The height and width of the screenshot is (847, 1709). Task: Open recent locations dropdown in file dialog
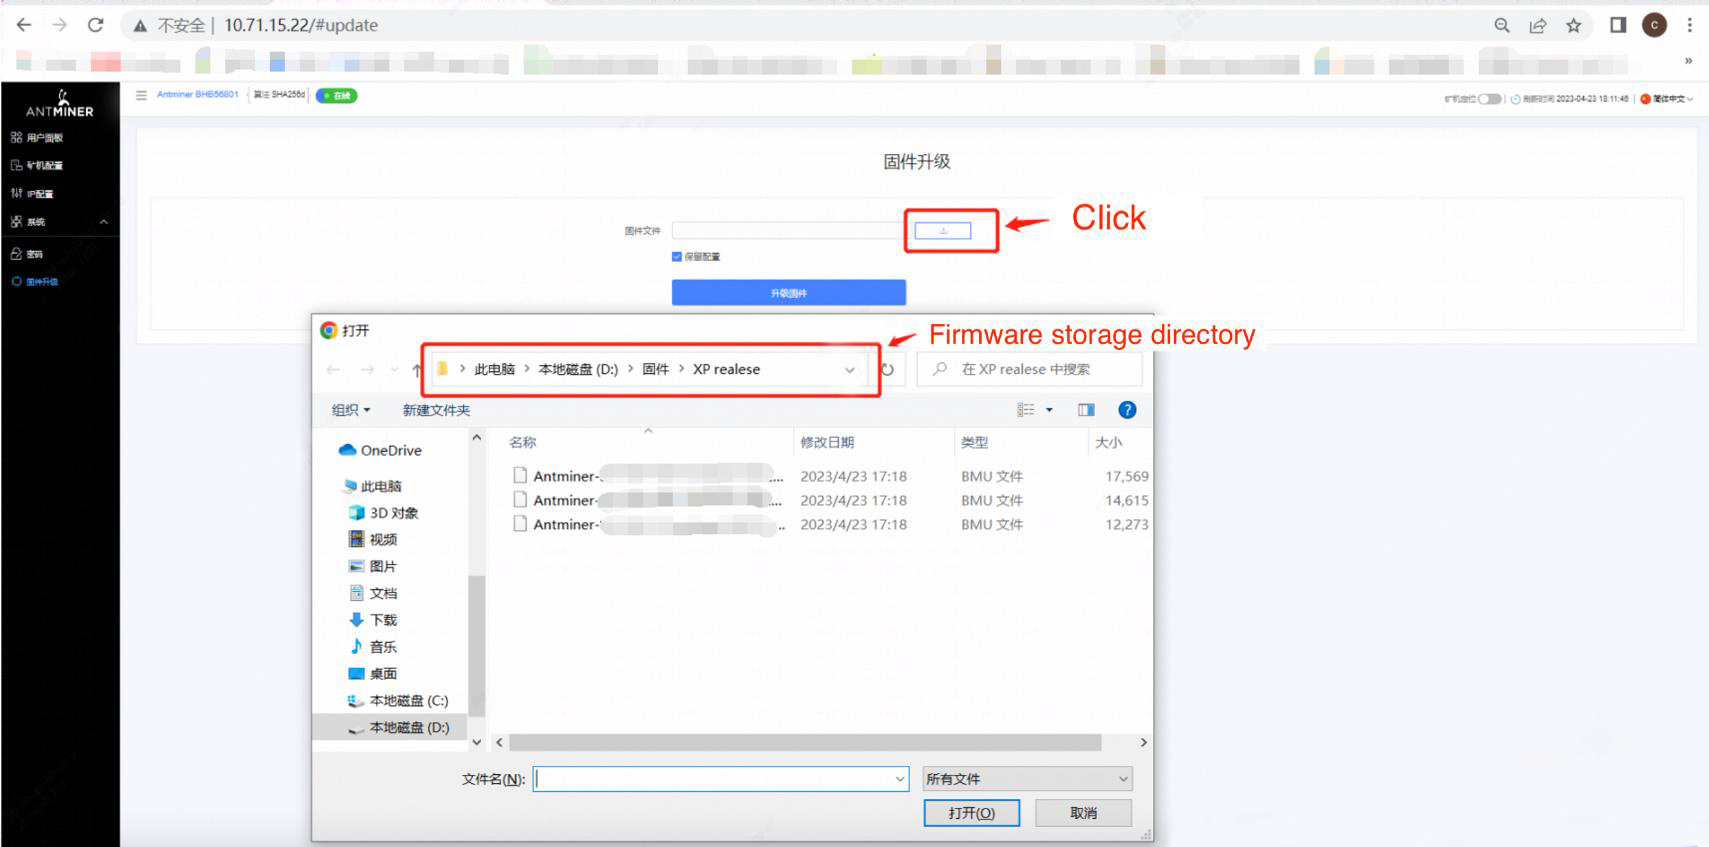tap(394, 370)
